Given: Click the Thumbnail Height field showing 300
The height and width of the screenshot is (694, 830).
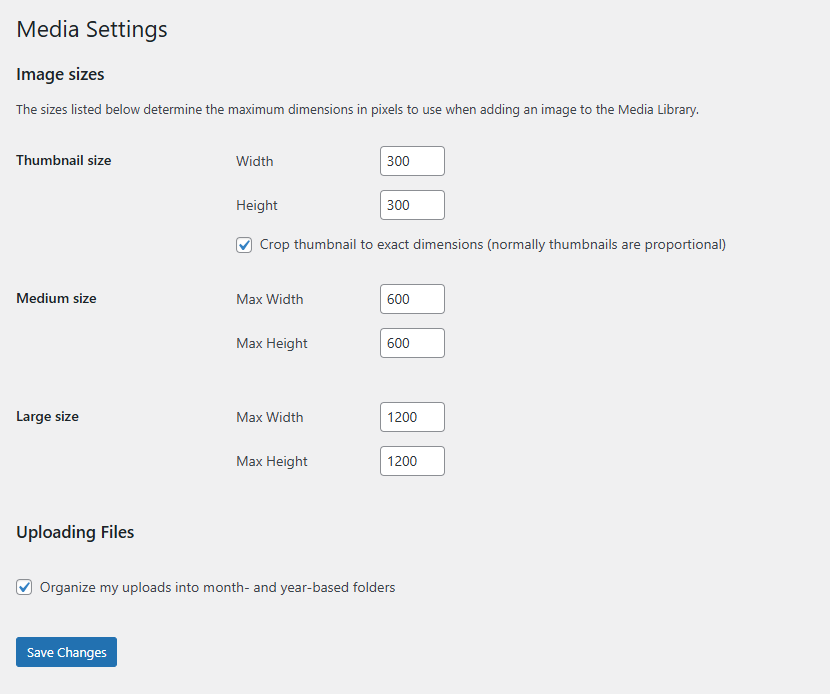Looking at the screenshot, I should [x=412, y=205].
